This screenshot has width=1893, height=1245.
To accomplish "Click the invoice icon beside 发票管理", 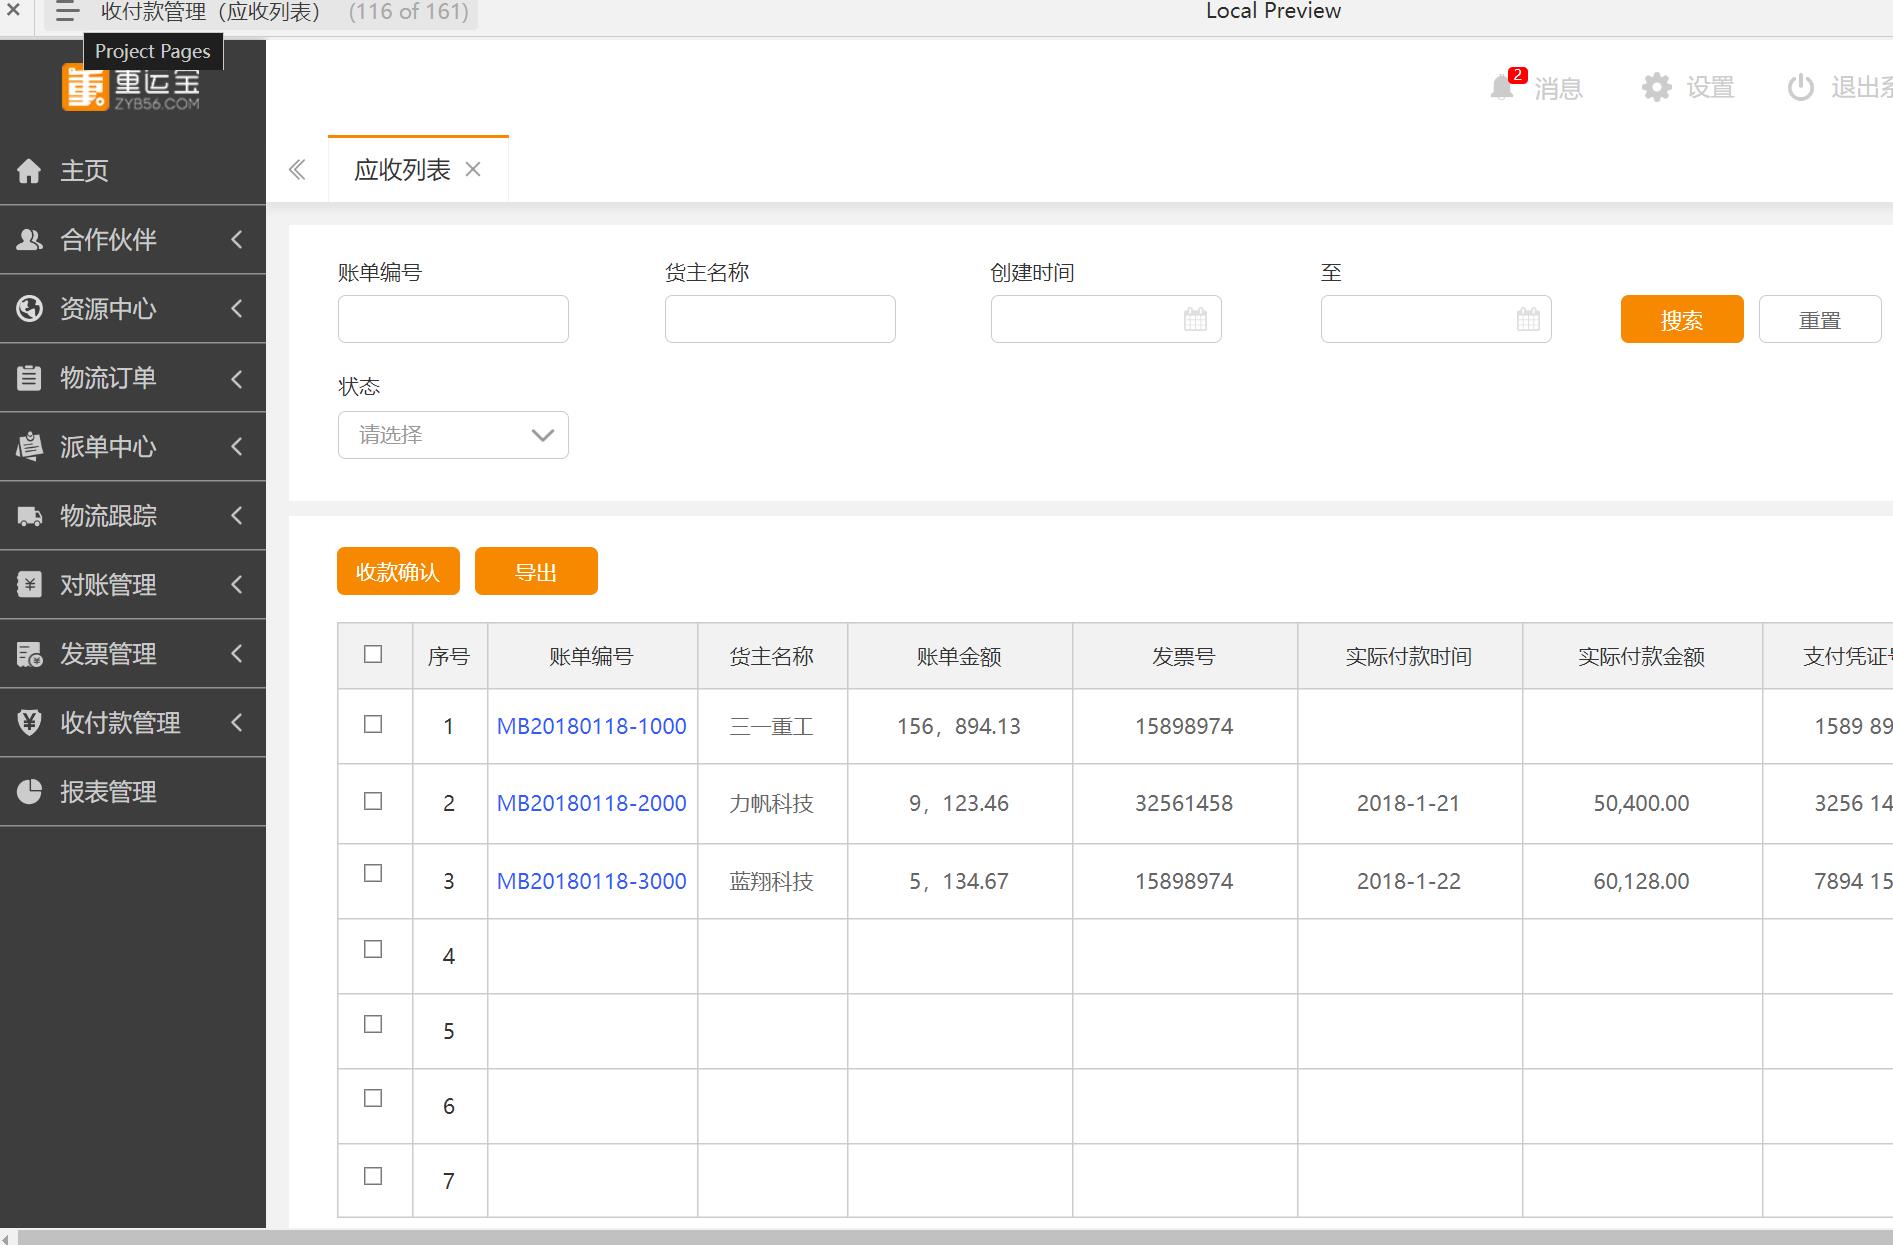I will (x=29, y=654).
